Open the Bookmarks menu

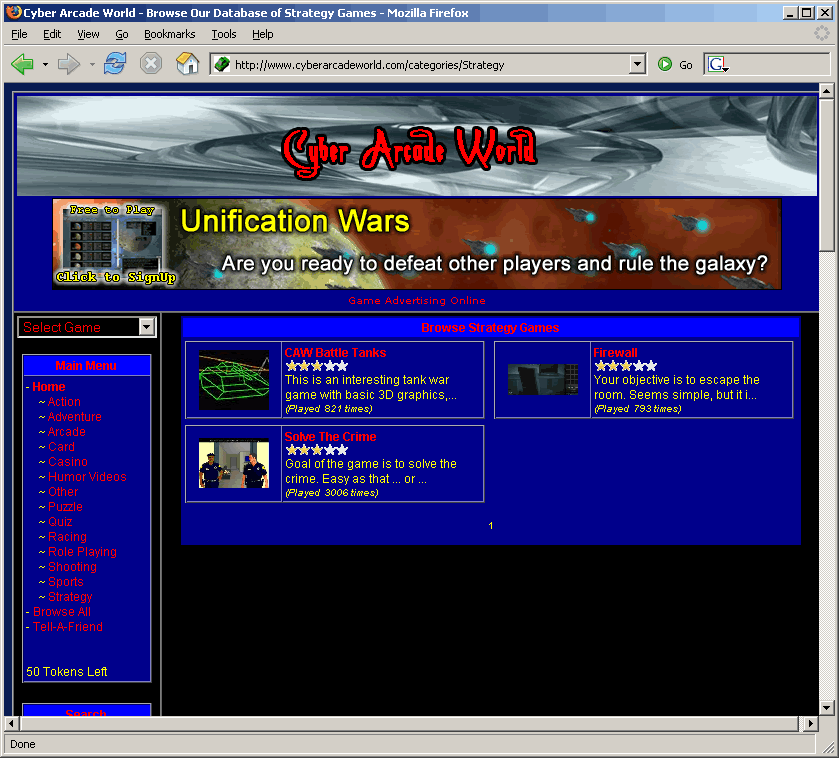coord(169,34)
